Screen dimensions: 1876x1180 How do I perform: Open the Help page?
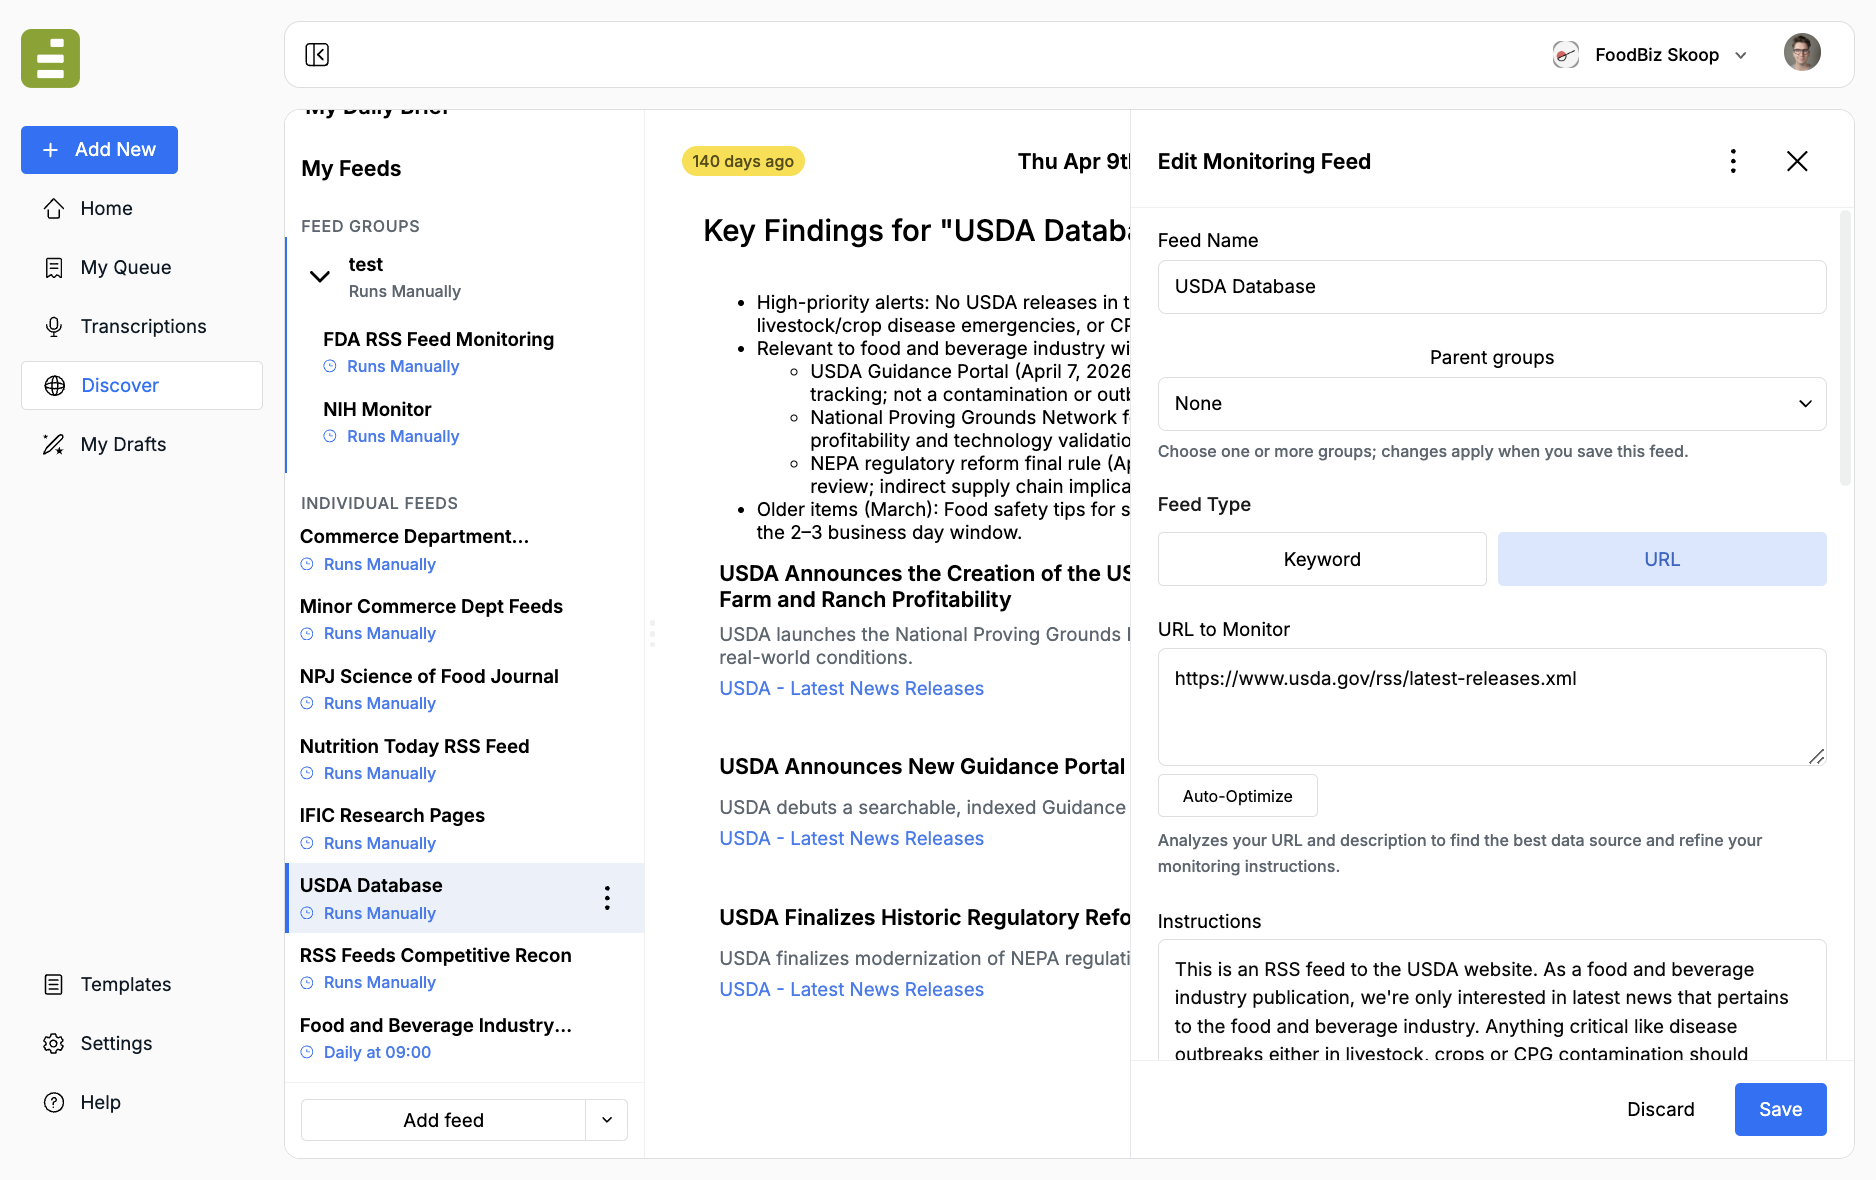click(x=100, y=1102)
